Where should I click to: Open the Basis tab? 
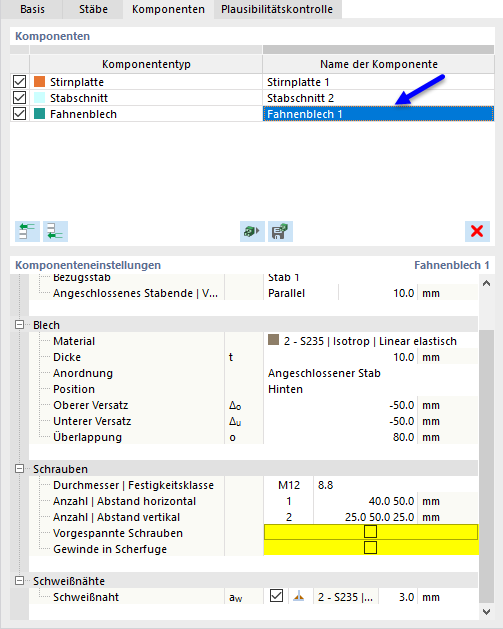[x=32, y=9]
